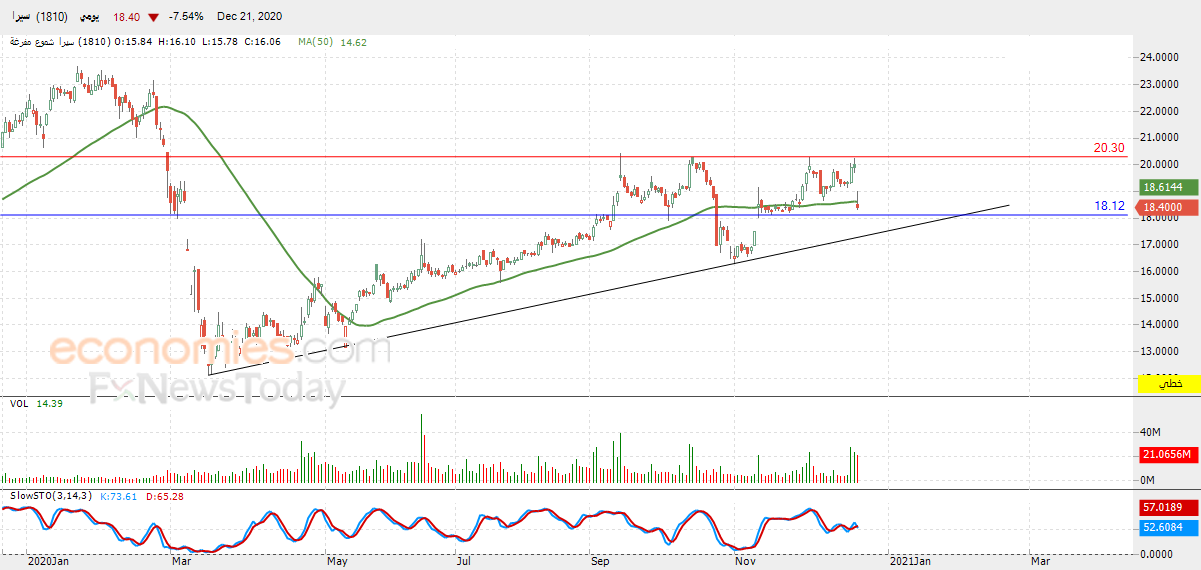Select the يومي daily interval label
1201x570 pixels.
[92, 18]
